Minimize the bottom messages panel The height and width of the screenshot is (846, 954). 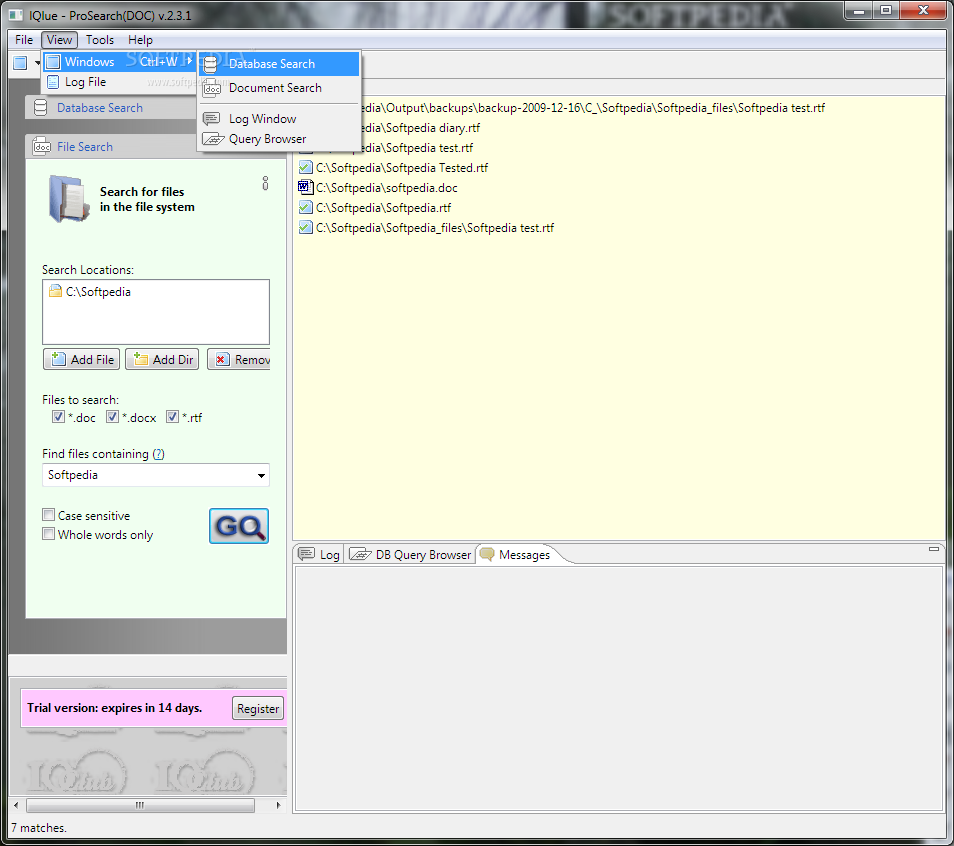click(934, 549)
